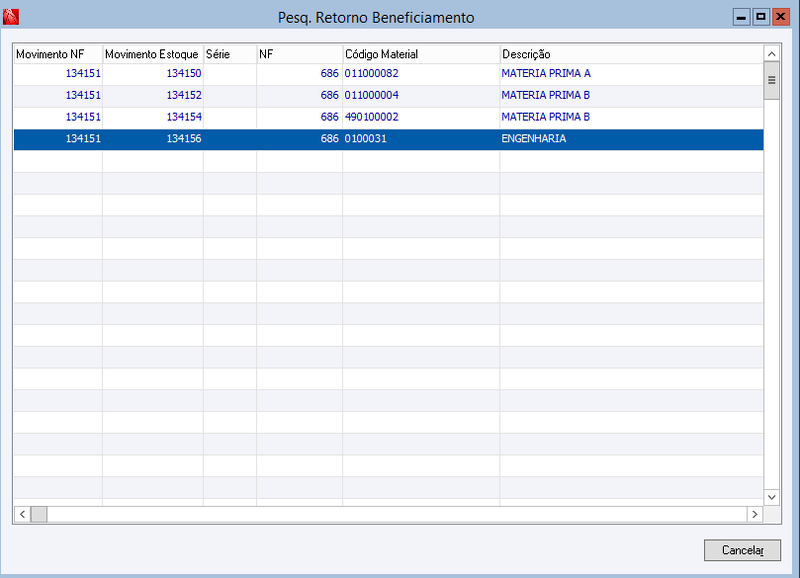Click Movimento NF 134151 in ENGENHARIA row
The image size is (800, 578).
(83, 139)
